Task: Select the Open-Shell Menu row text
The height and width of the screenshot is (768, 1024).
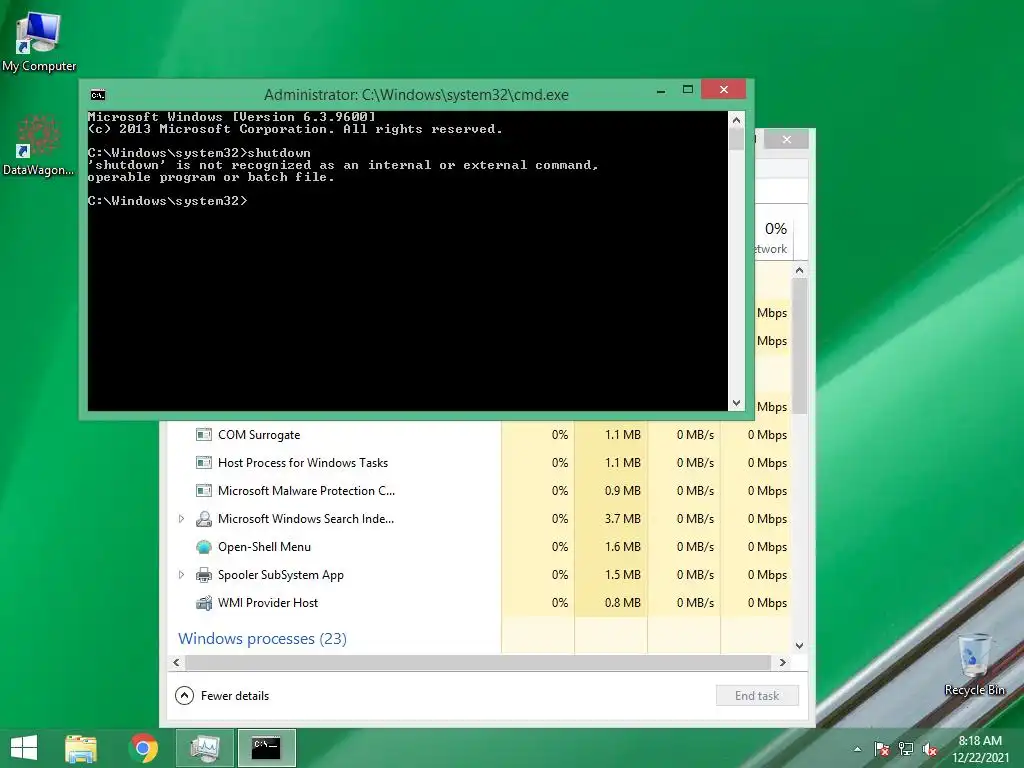Action: 264,547
